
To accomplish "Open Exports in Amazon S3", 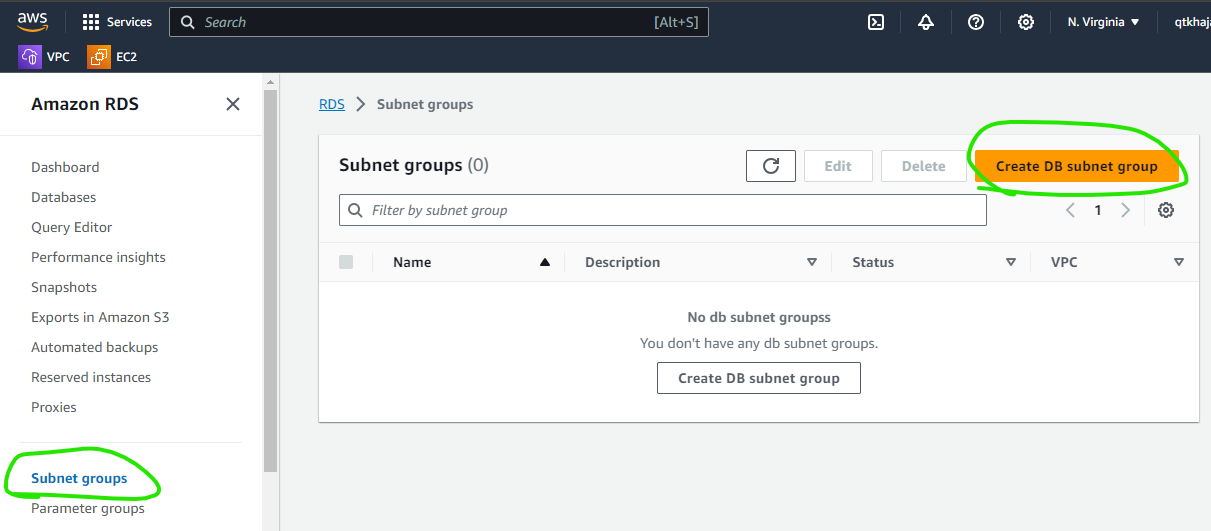I will point(100,317).
